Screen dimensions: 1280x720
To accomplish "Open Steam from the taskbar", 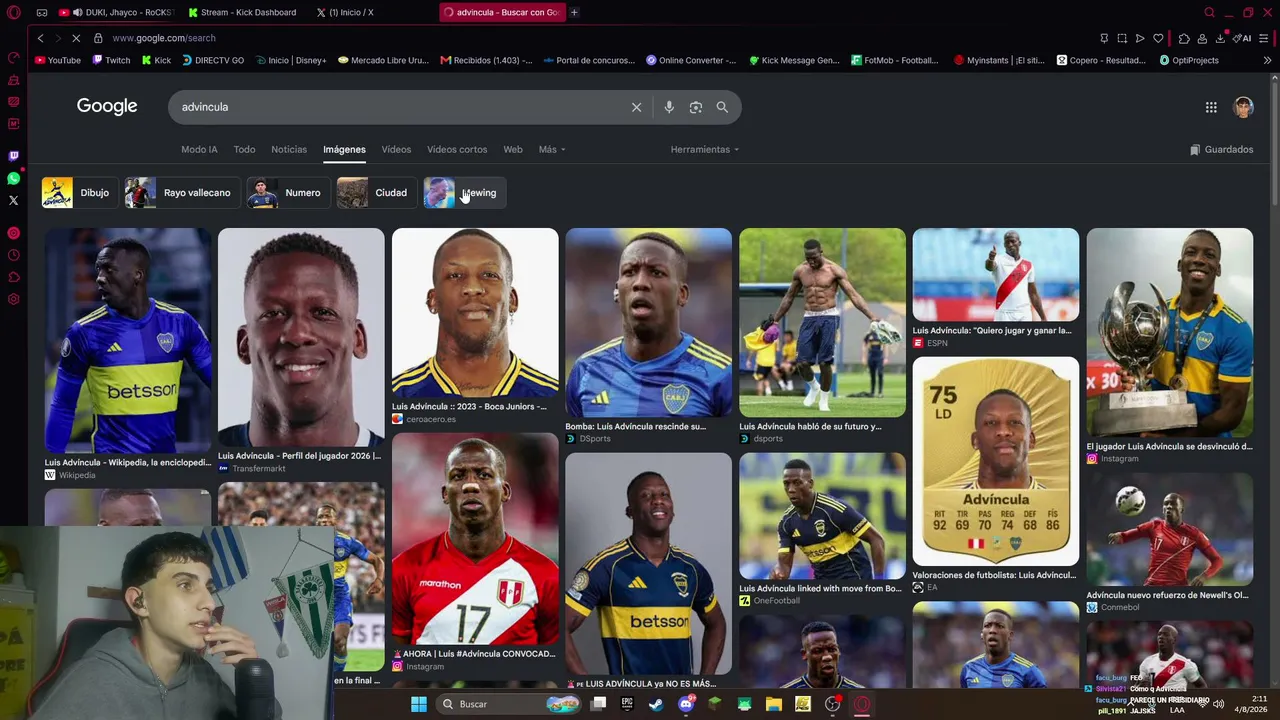I will click(656, 704).
